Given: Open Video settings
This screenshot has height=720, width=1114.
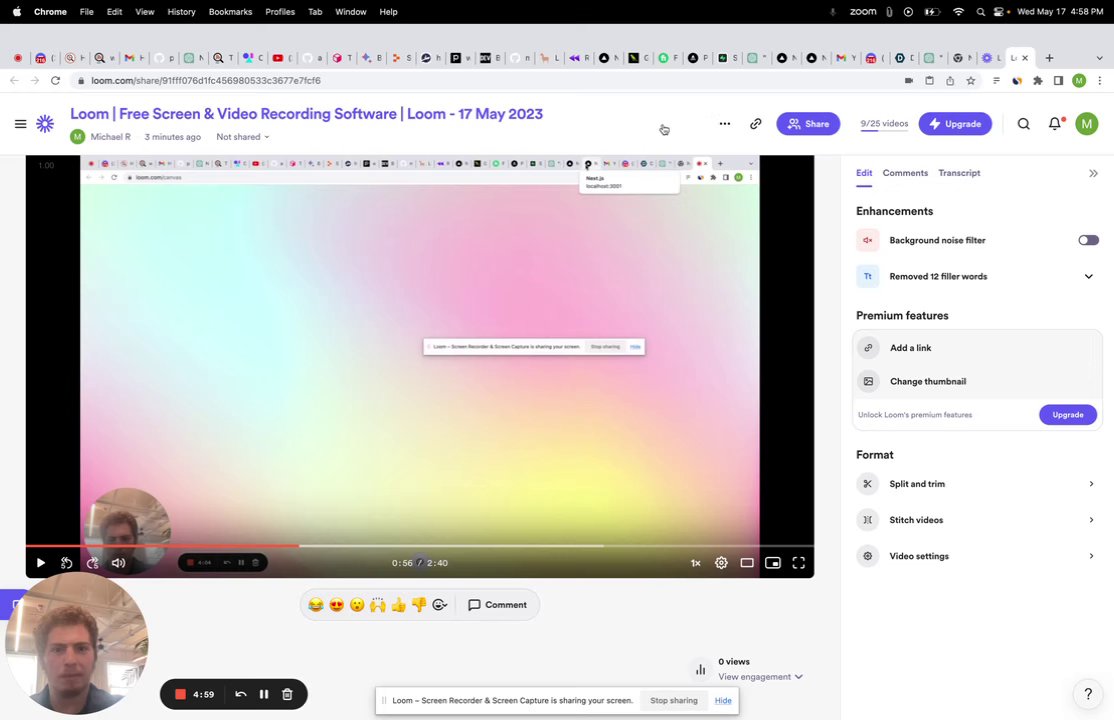Looking at the screenshot, I should (978, 557).
